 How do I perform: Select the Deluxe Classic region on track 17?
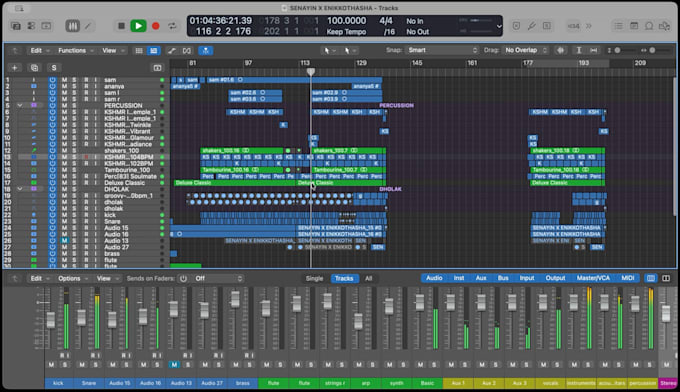coord(235,183)
